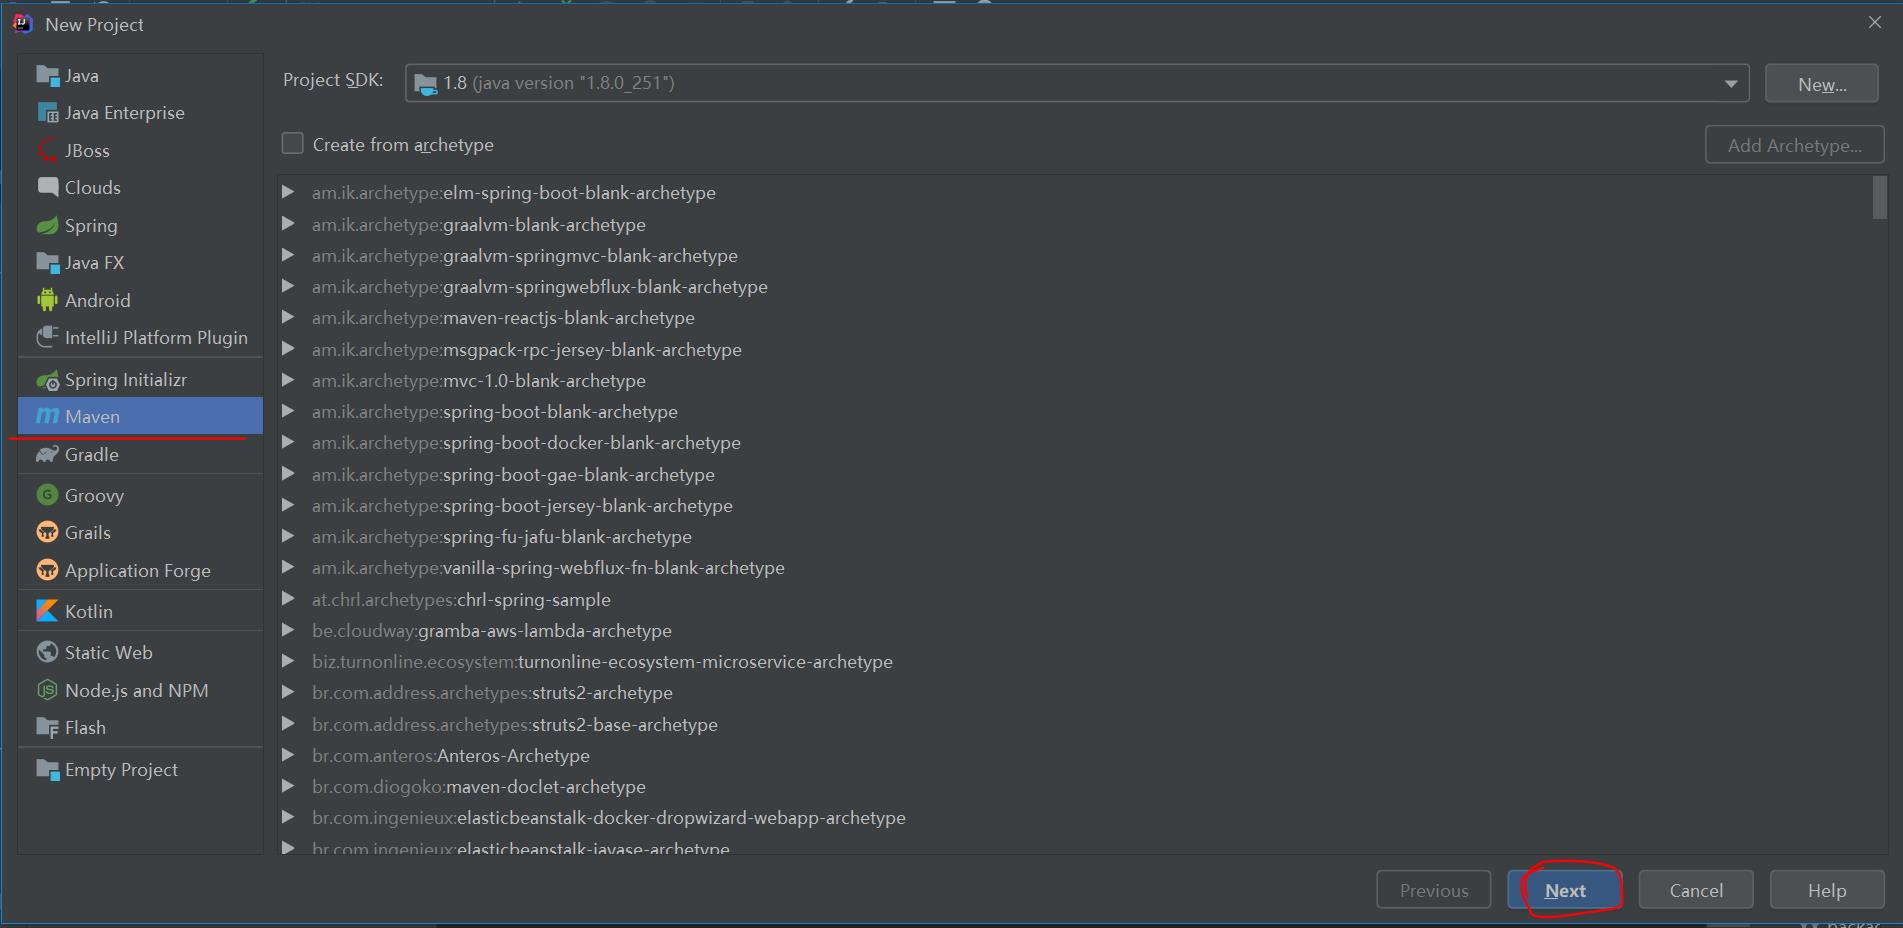Expand chrl-spring-sample node

288,599
